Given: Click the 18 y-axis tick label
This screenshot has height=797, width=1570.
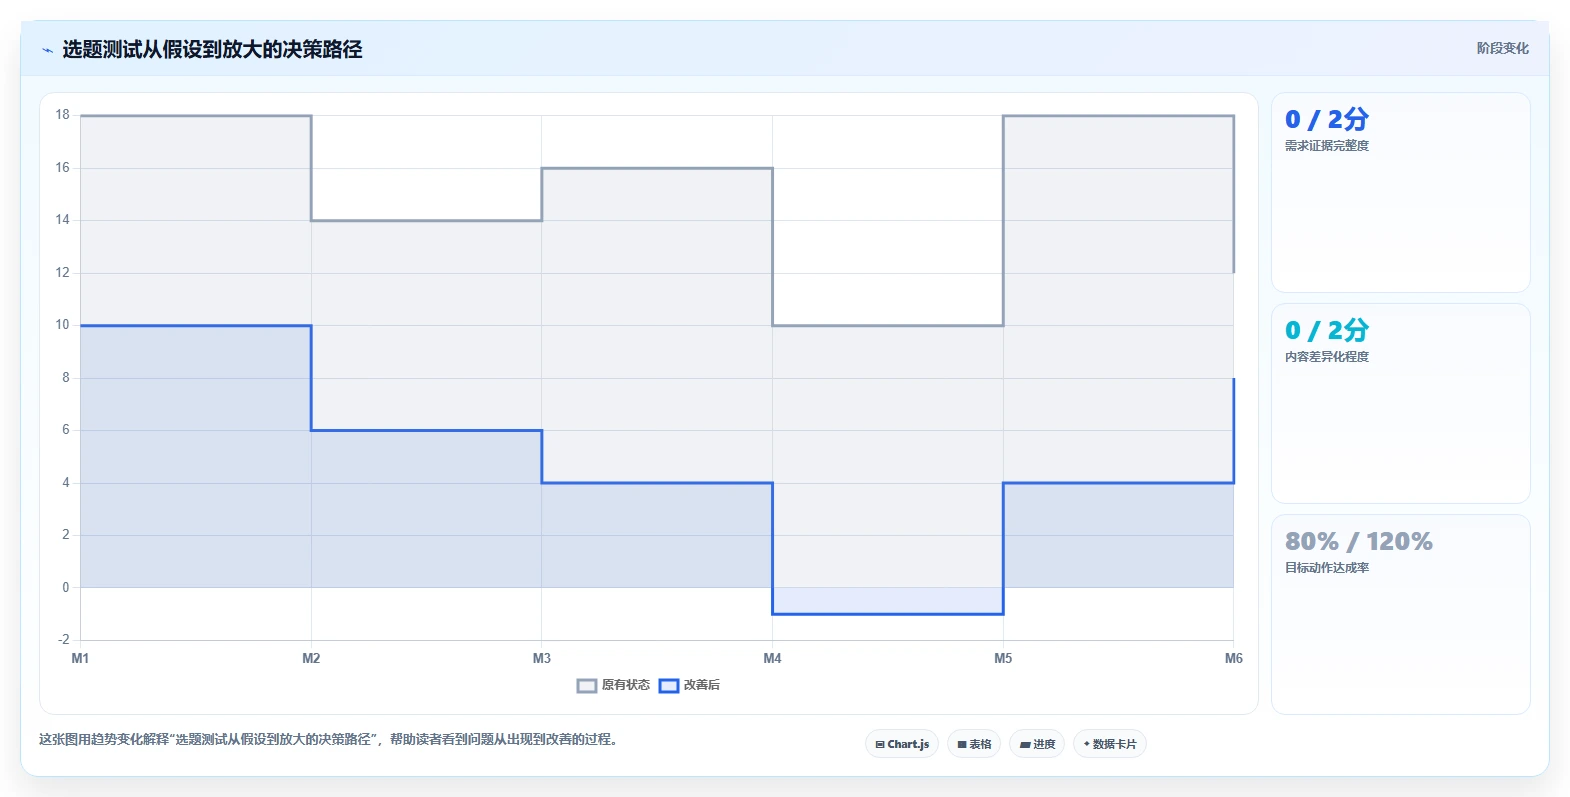Looking at the screenshot, I should tap(63, 115).
